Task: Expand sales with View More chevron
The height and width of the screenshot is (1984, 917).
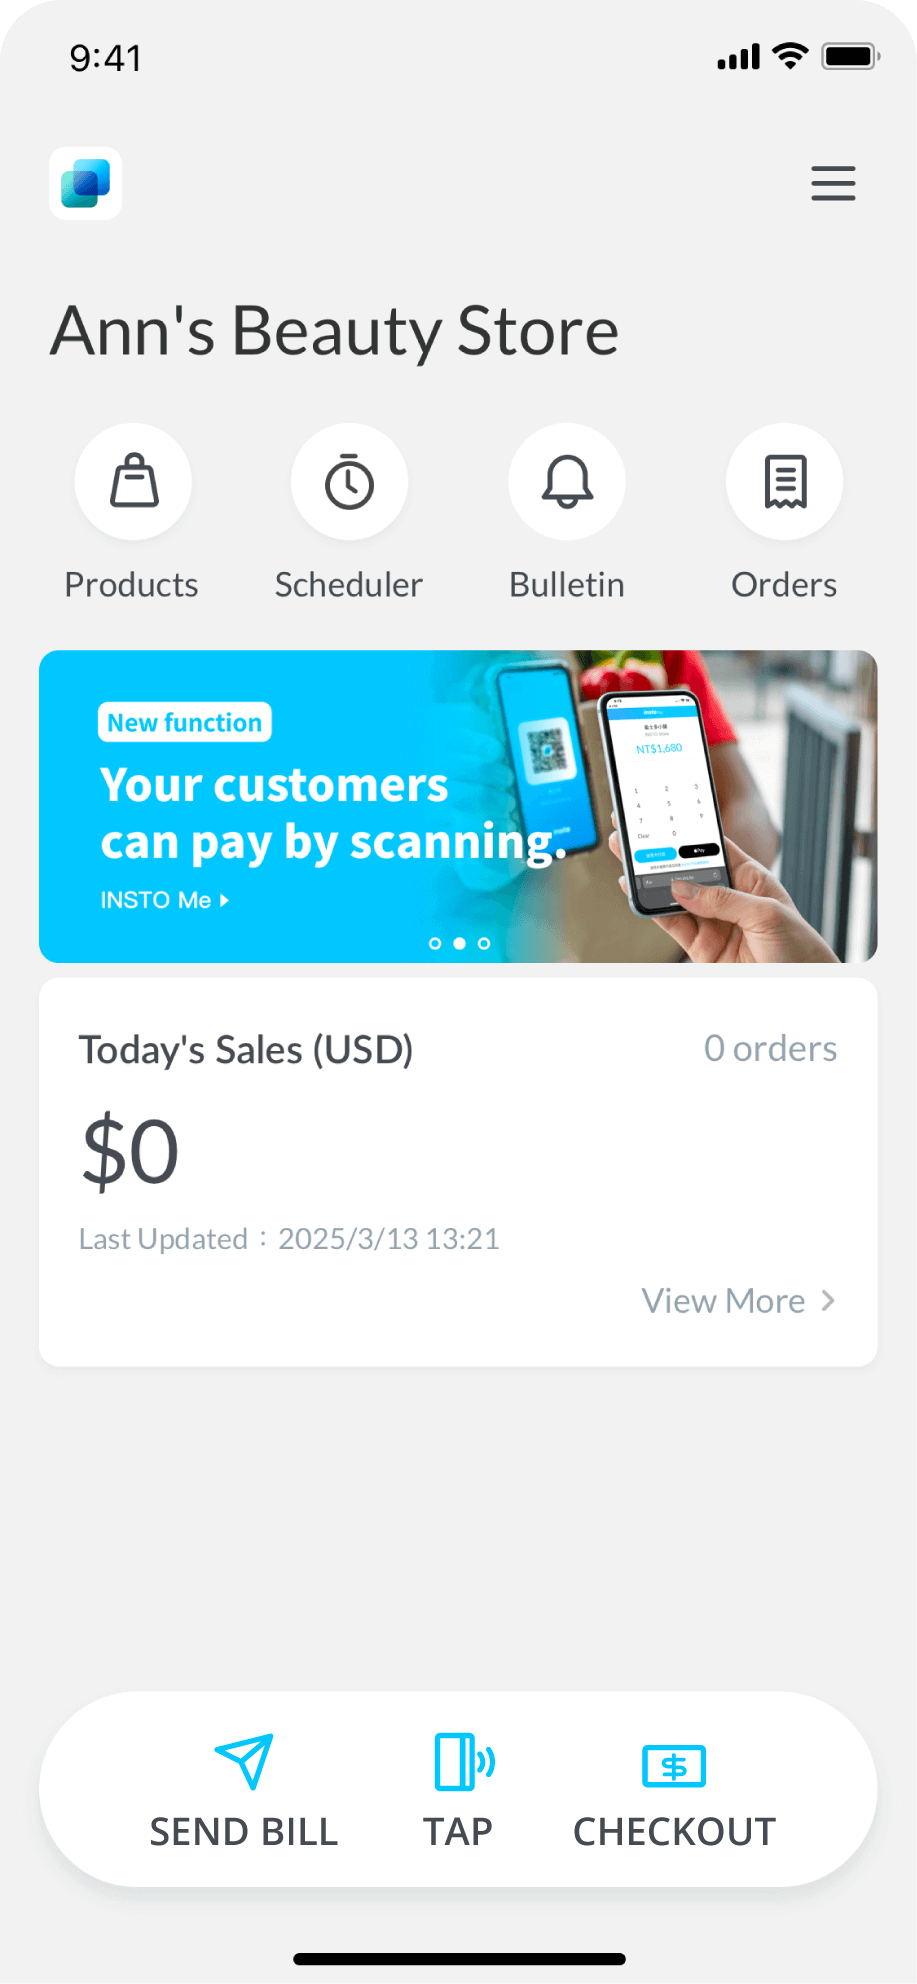Action: (828, 1300)
